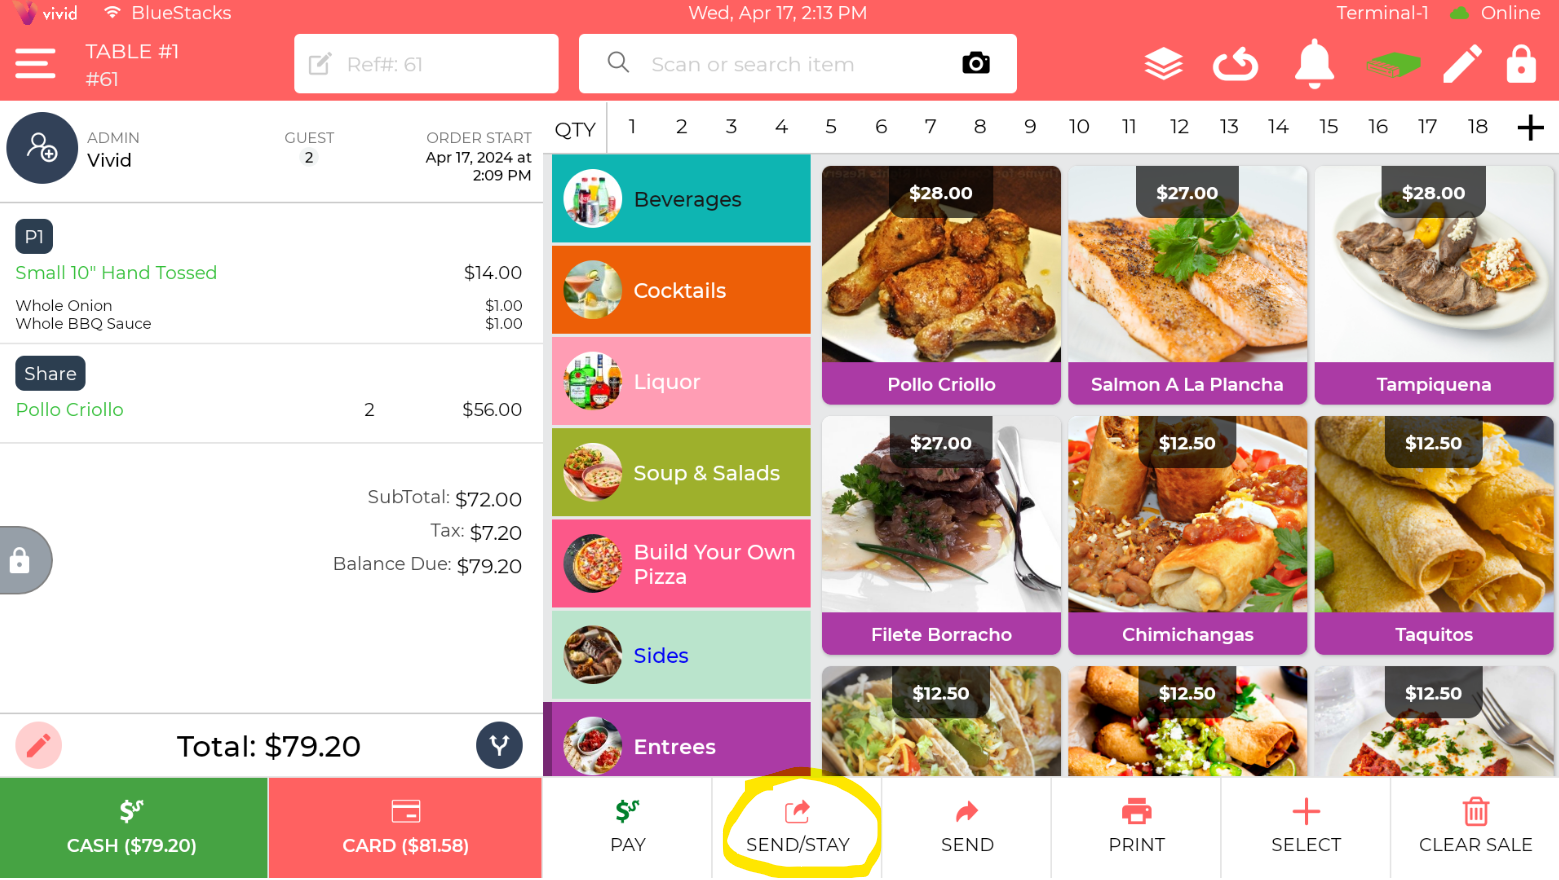The height and width of the screenshot is (880, 1559).
Task: Open the Build Your Own Pizza category
Action: coord(681,564)
